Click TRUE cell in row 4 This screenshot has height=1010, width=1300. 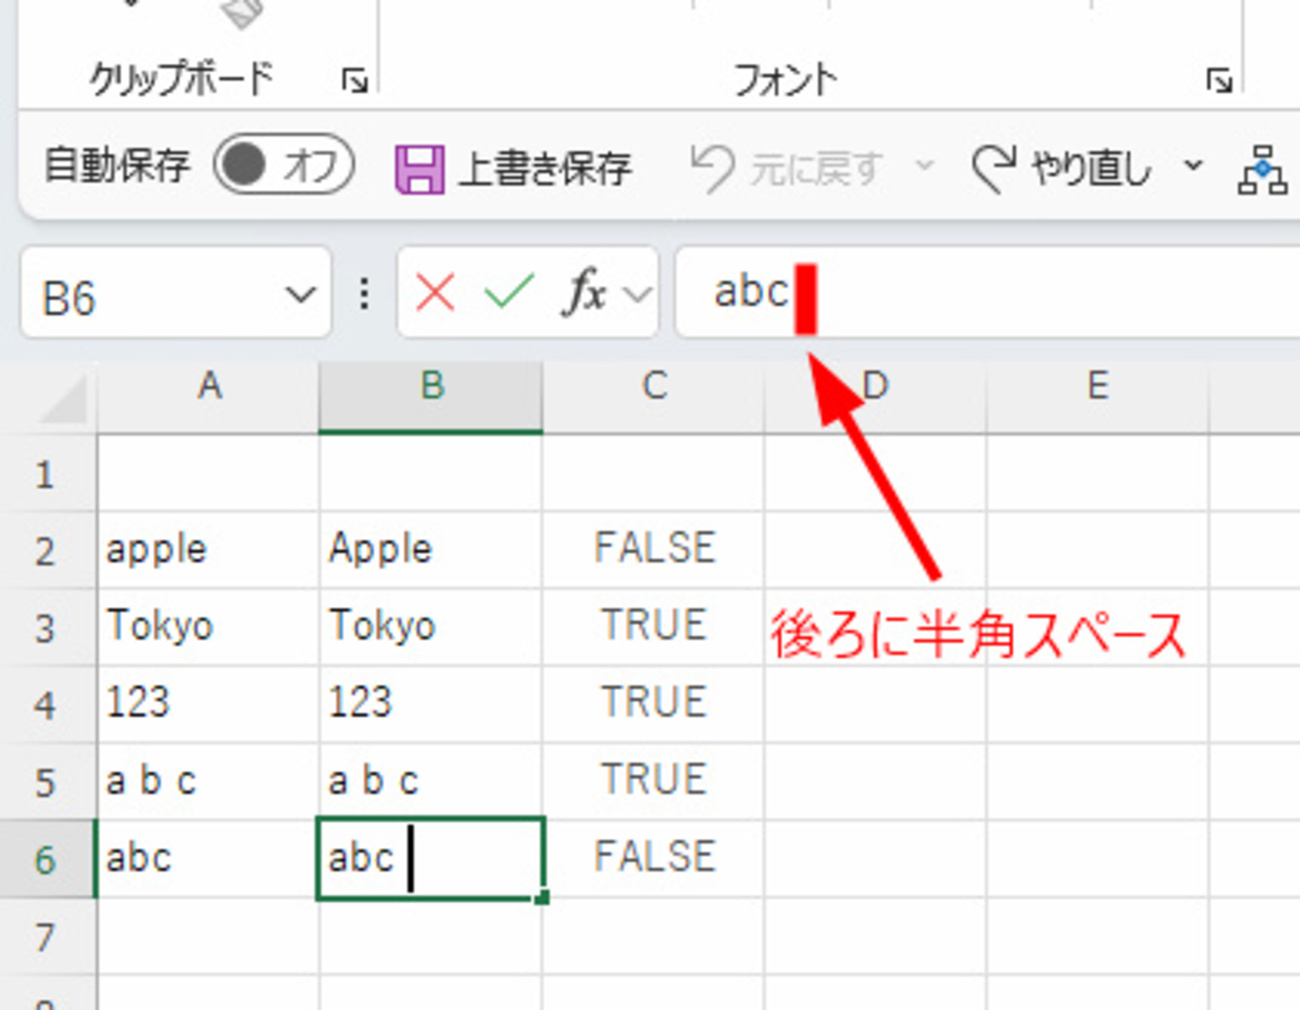point(654,704)
